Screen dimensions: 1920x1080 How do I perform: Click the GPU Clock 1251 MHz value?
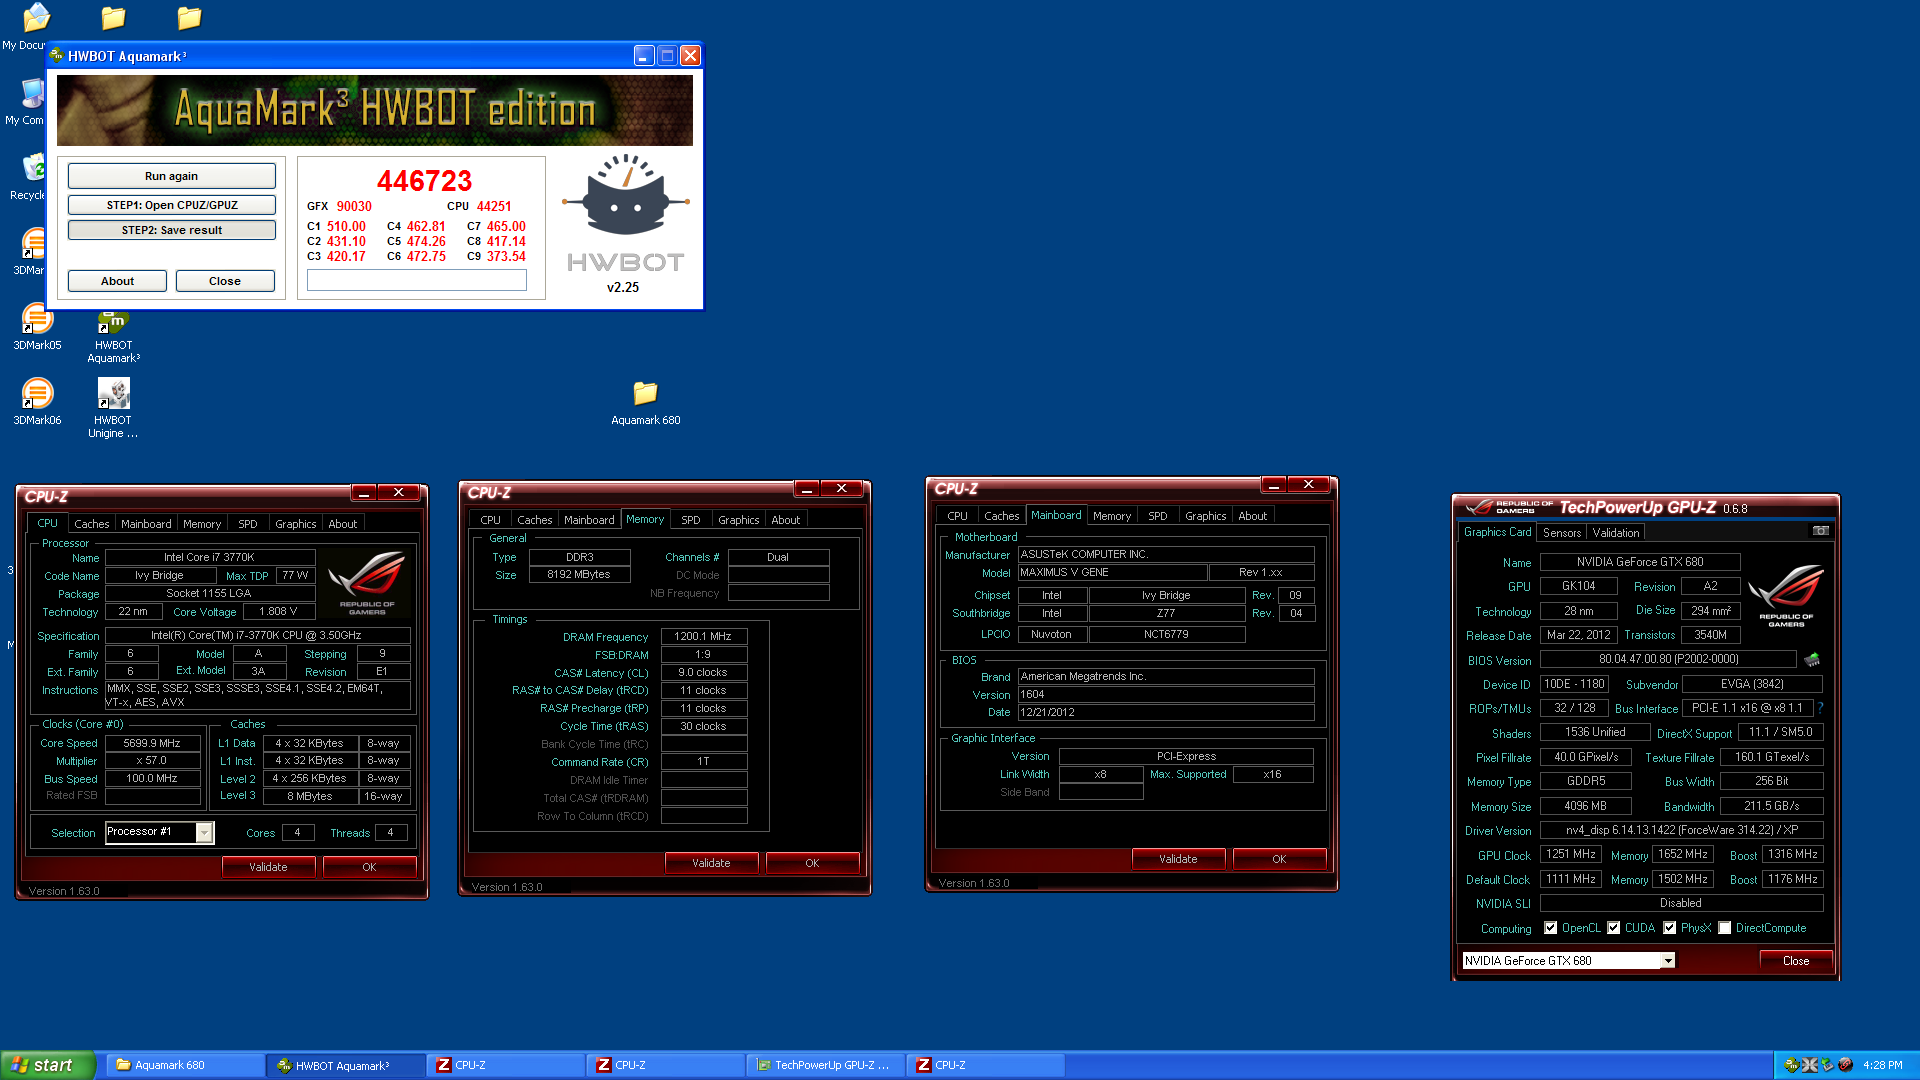coord(1571,854)
